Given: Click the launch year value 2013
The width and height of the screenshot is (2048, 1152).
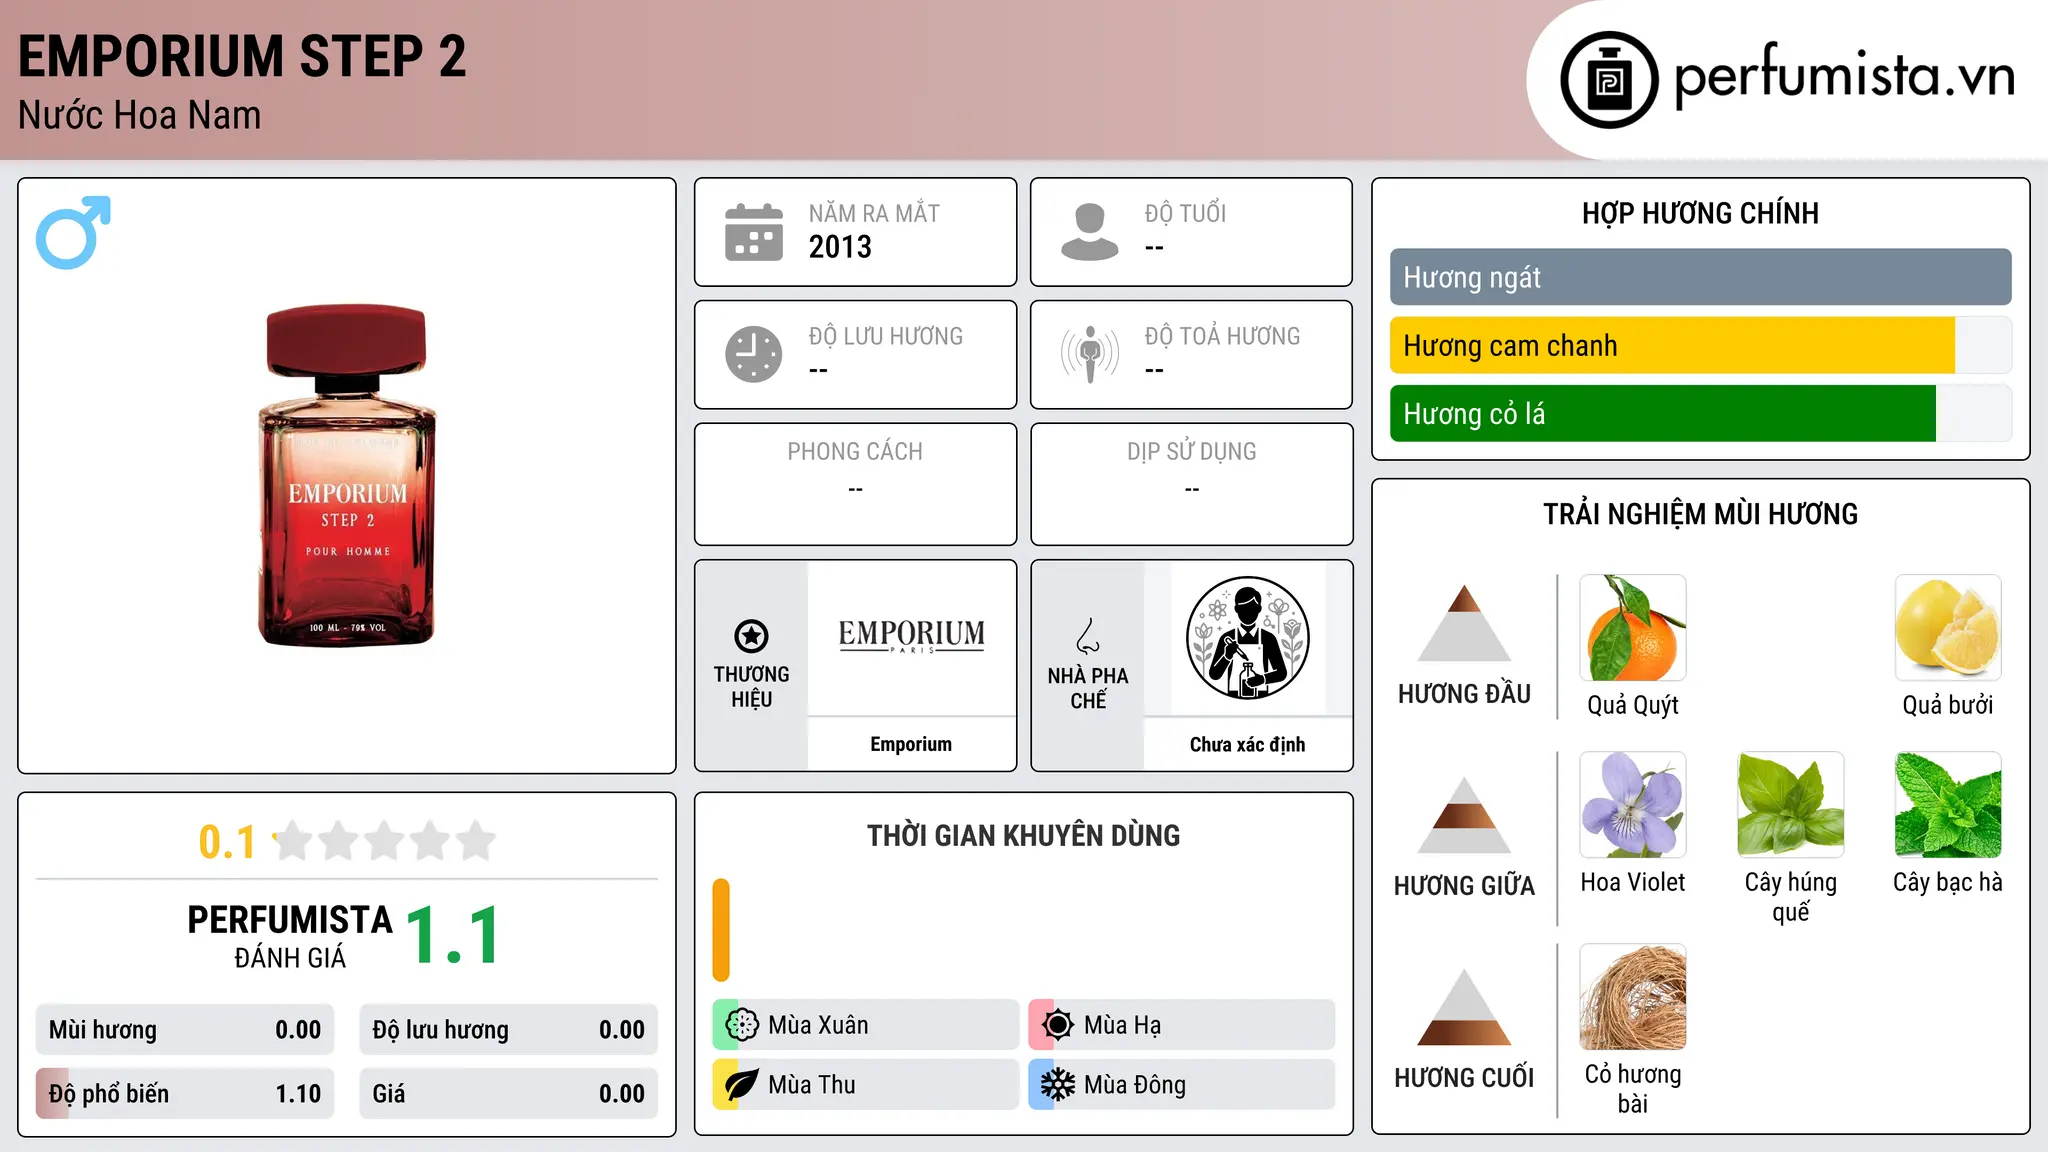Looking at the screenshot, I should (x=840, y=247).
